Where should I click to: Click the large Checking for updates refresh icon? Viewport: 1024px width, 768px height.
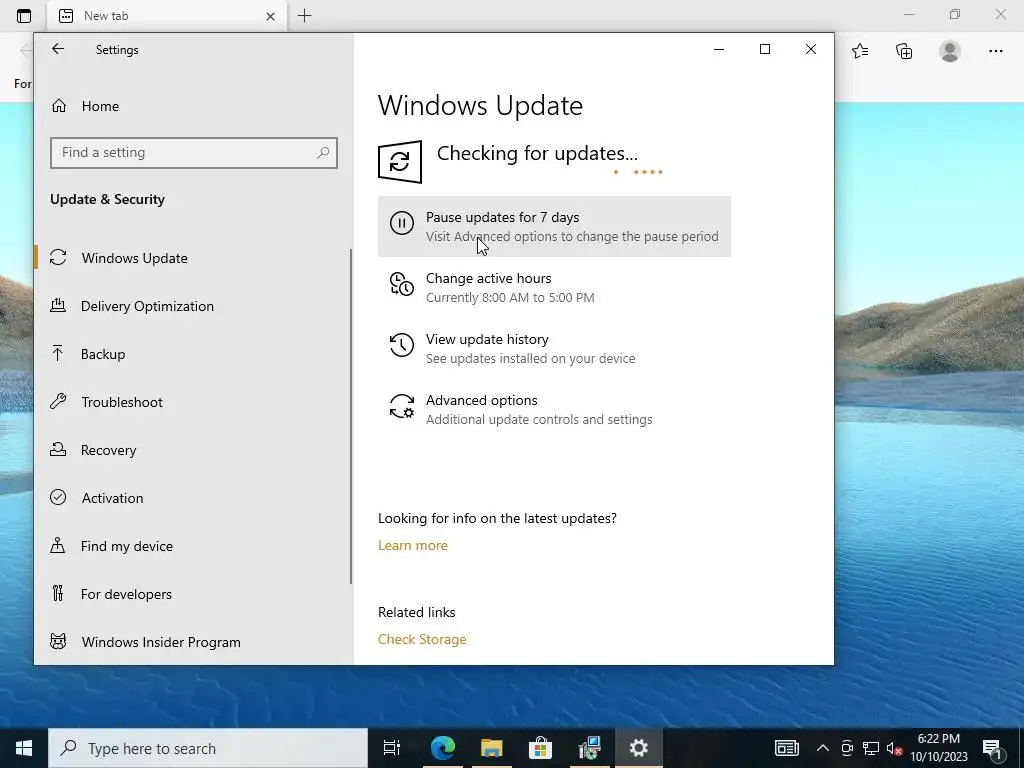(400, 161)
